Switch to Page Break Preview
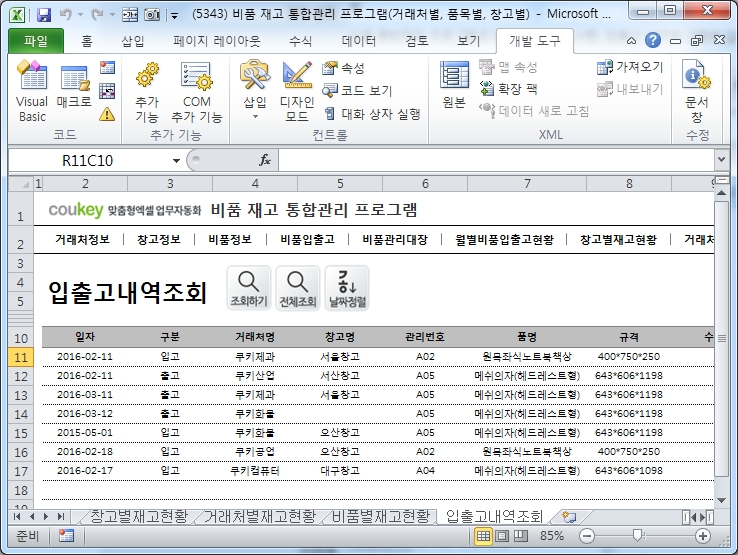738x555 pixels. tap(520, 536)
